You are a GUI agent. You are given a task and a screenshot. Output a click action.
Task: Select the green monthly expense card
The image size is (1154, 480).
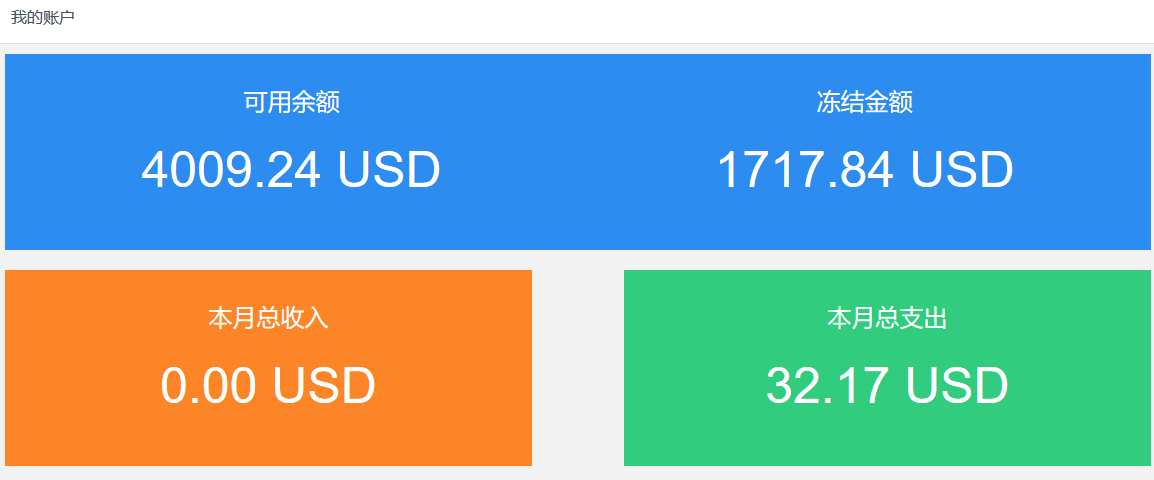888,368
